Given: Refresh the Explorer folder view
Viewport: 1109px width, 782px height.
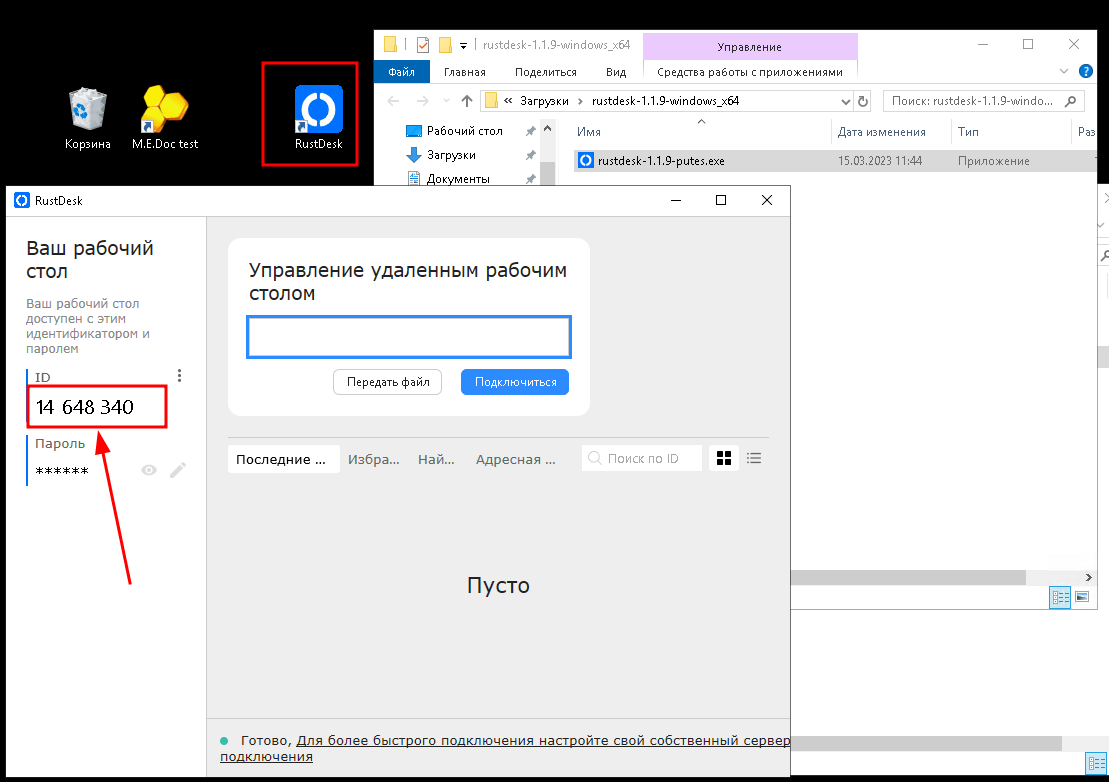Looking at the screenshot, I should 863,101.
